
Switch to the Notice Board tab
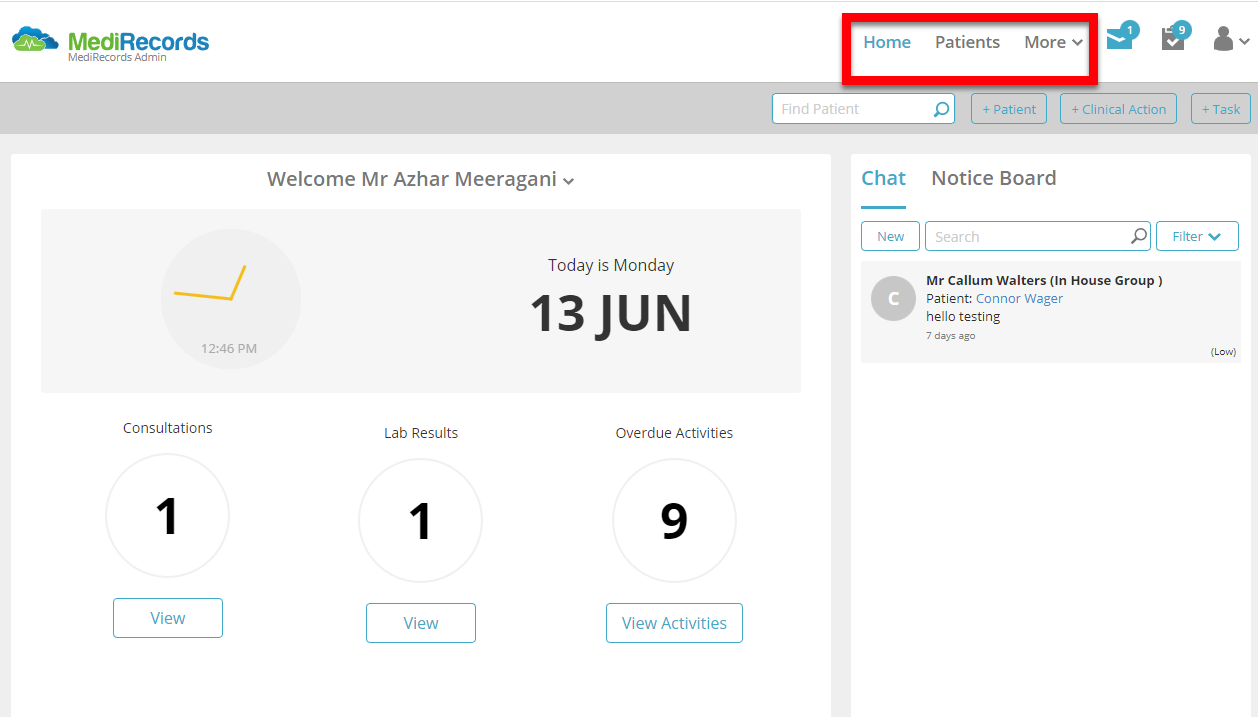click(993, 178)
